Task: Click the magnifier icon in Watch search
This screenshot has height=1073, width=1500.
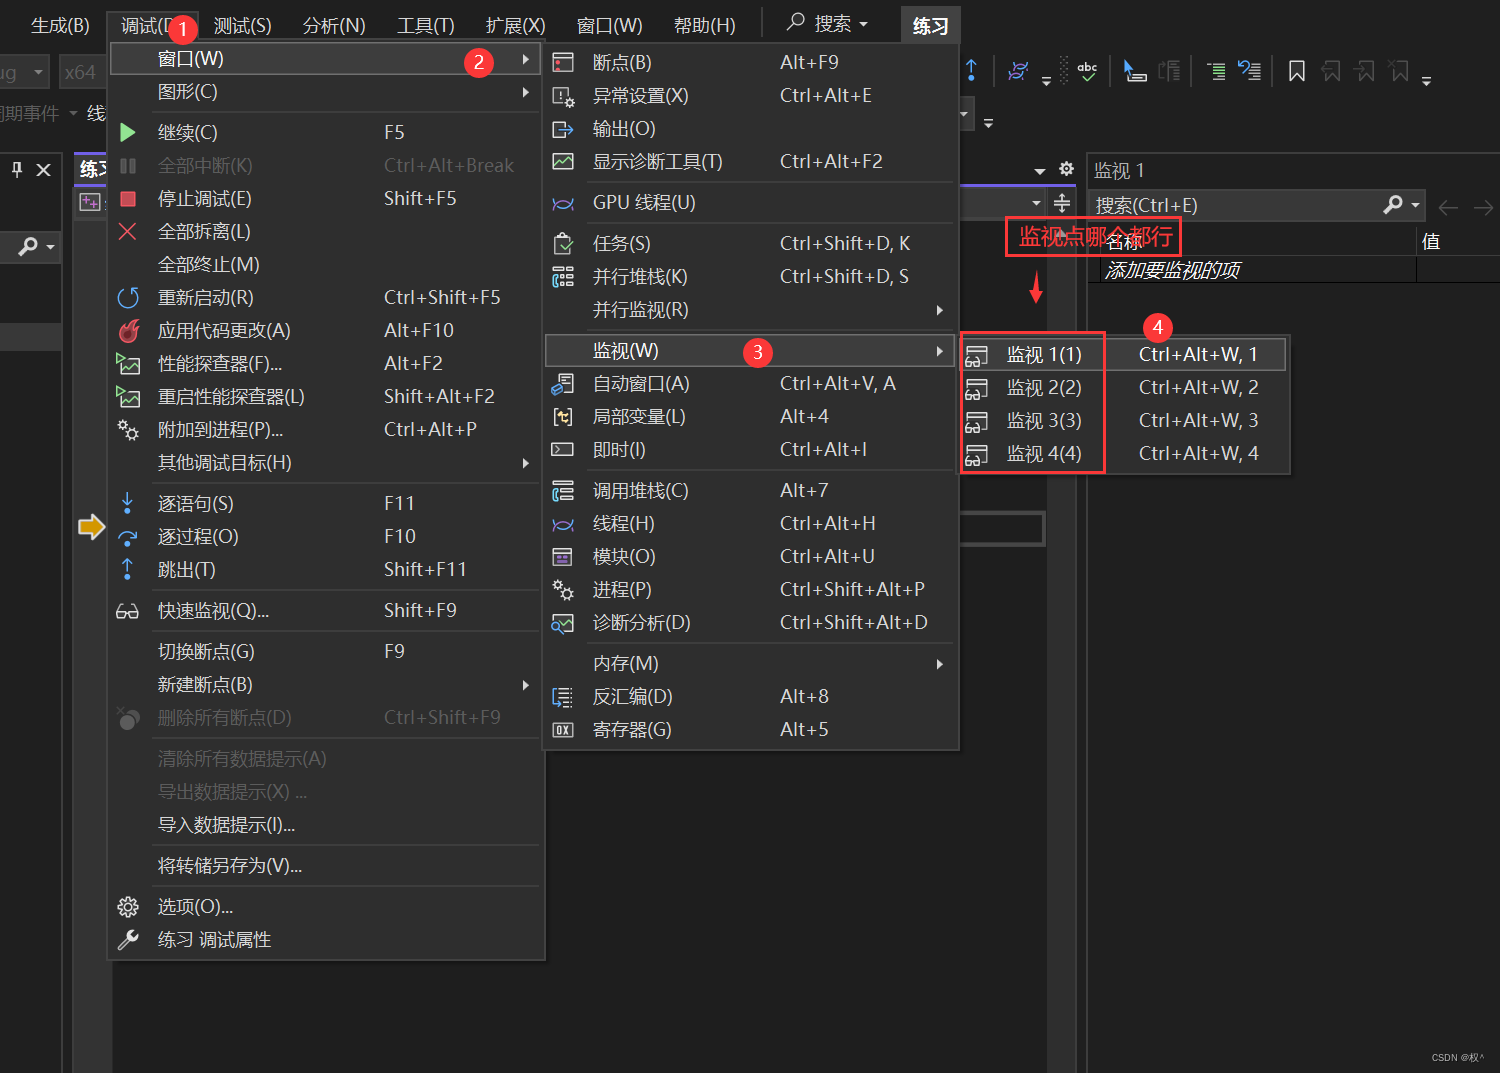Action: pos(1393,205)
